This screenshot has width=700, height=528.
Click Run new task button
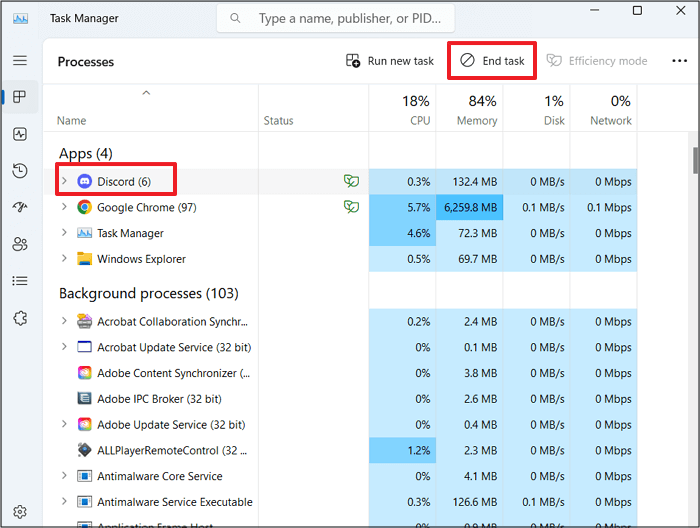(390, 61)
